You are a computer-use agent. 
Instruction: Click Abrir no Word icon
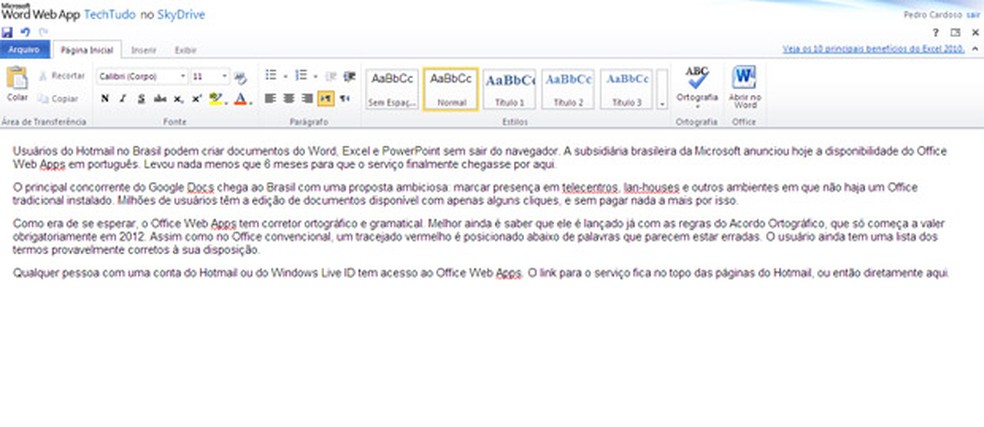(x=744, y=77)
